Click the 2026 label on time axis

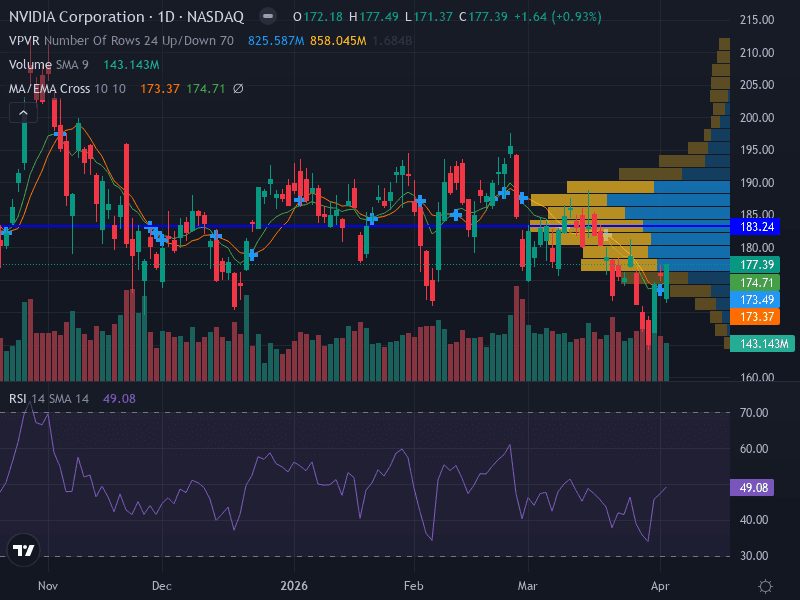[x=294, y=586]
